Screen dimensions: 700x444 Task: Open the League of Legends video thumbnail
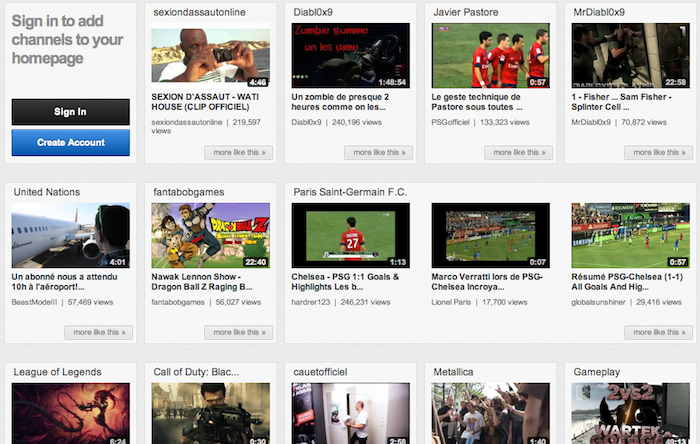coord(71,413)
